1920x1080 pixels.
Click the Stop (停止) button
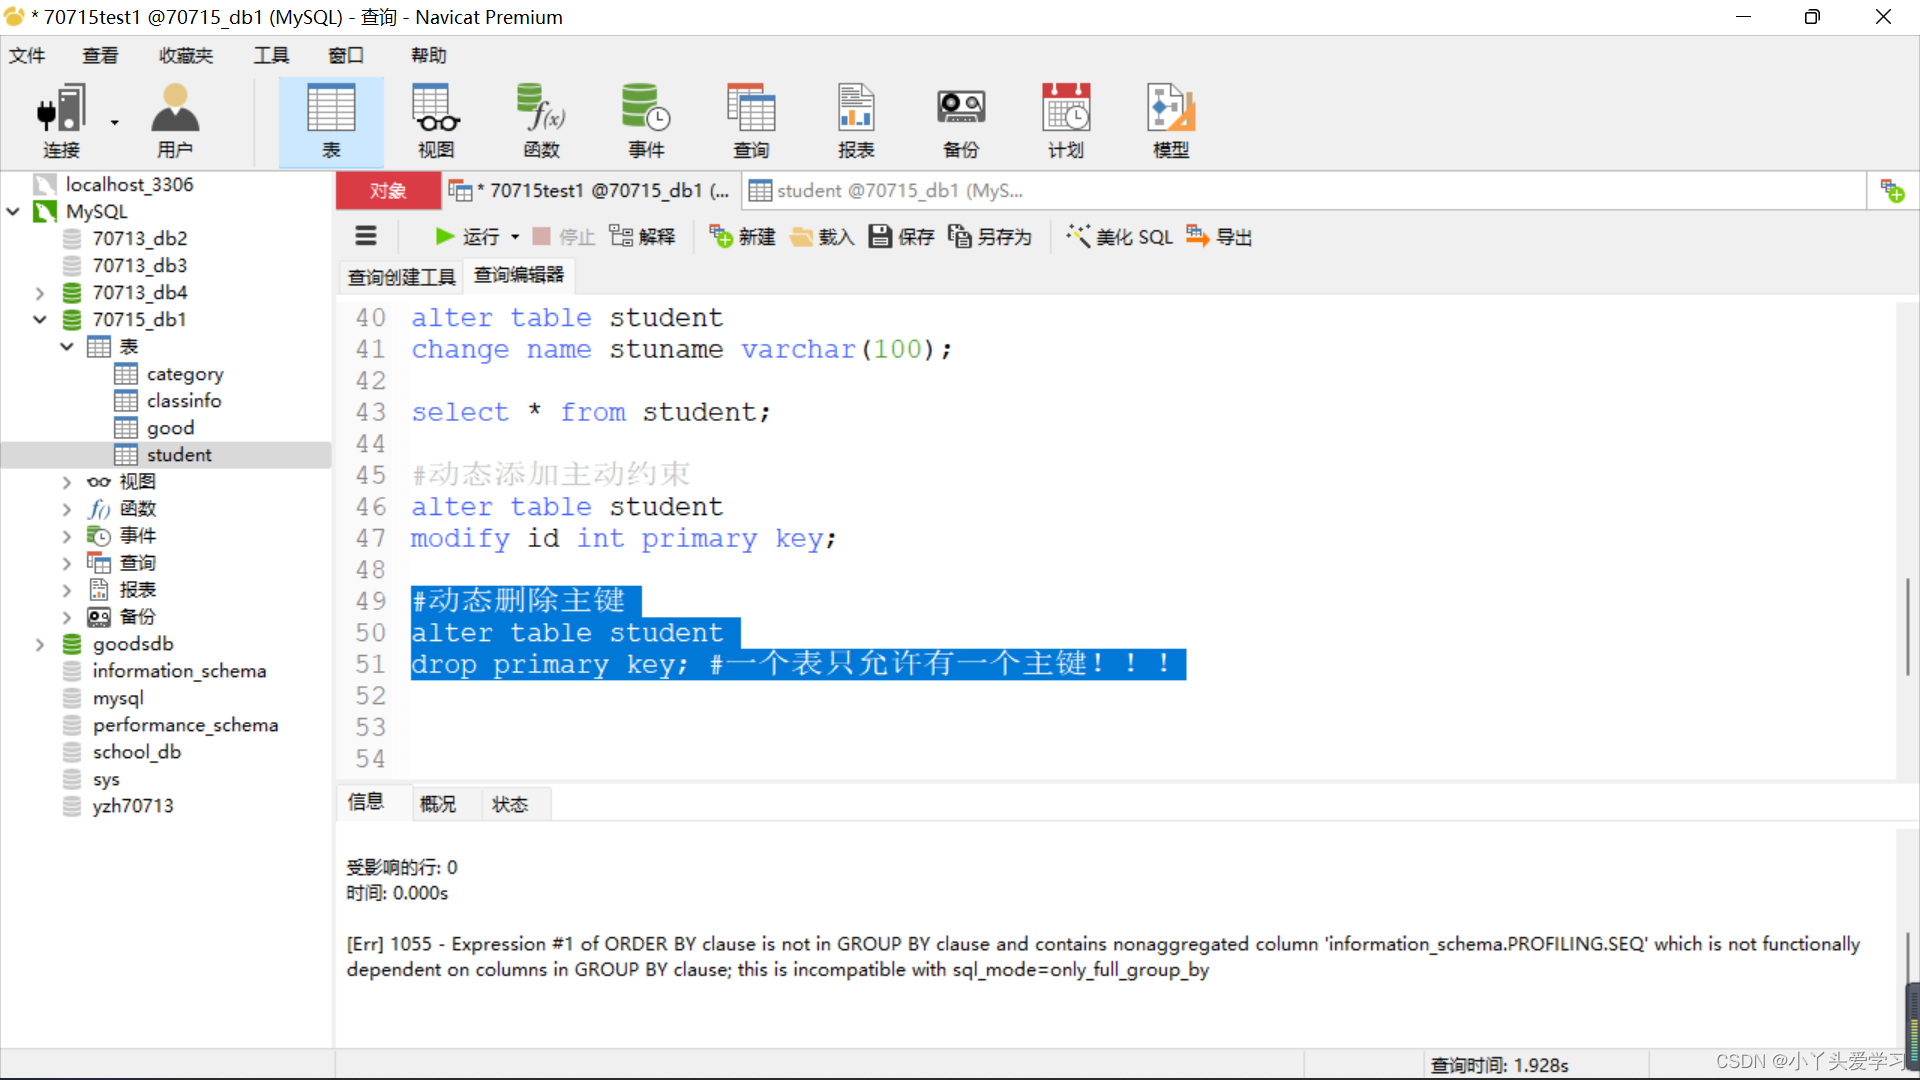(564, 237)
